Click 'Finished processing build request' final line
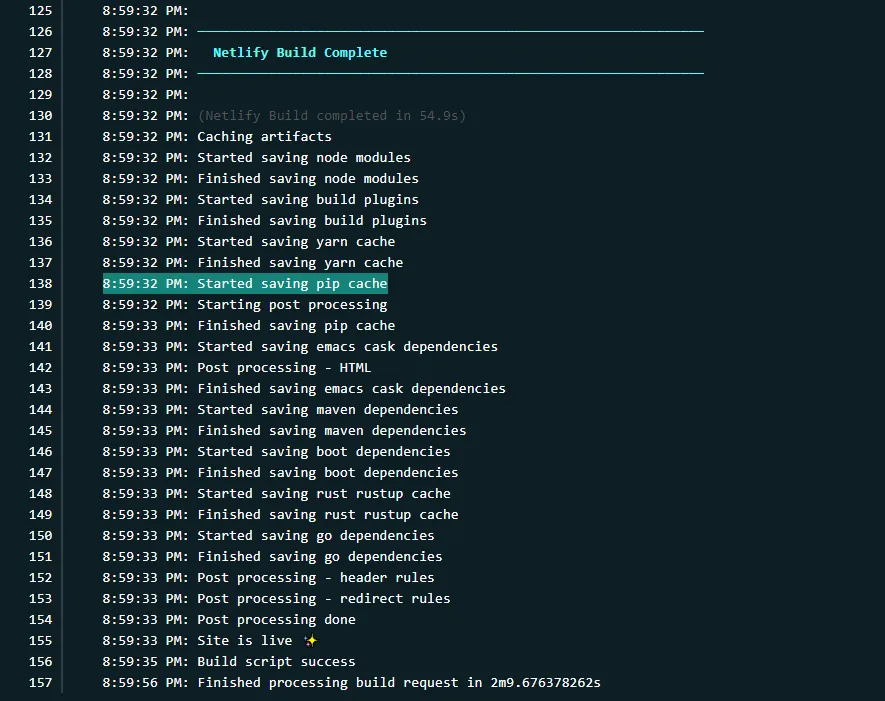Screen dimensions: 885x701 click(x=352, y=682)
